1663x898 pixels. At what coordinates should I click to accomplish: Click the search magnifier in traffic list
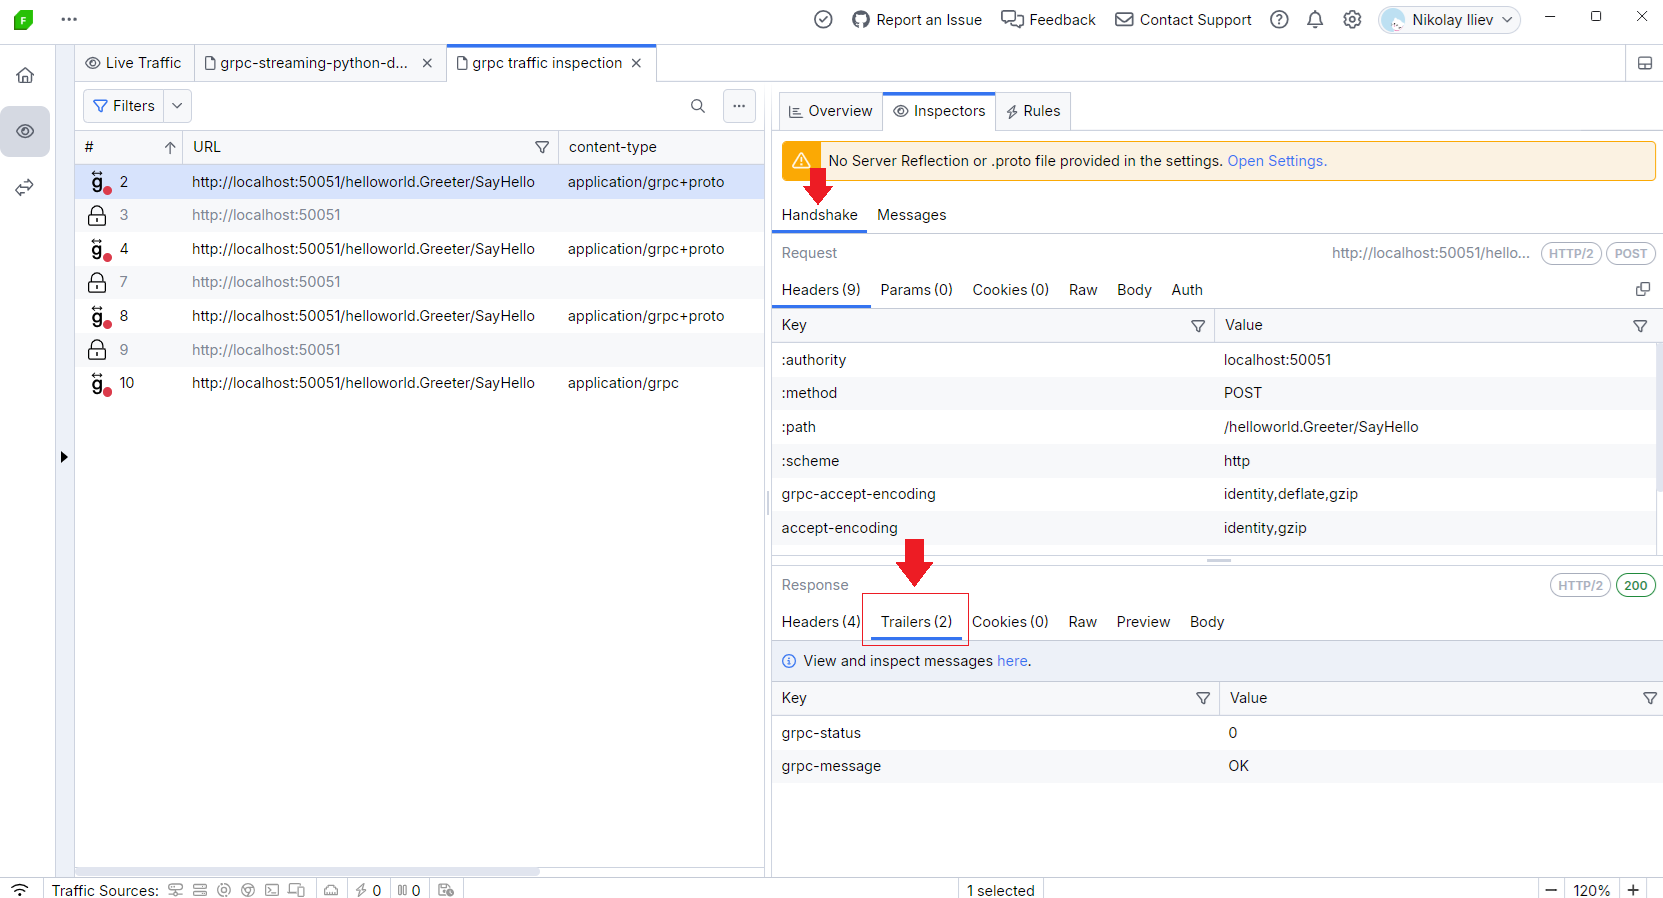click(698, 106)
